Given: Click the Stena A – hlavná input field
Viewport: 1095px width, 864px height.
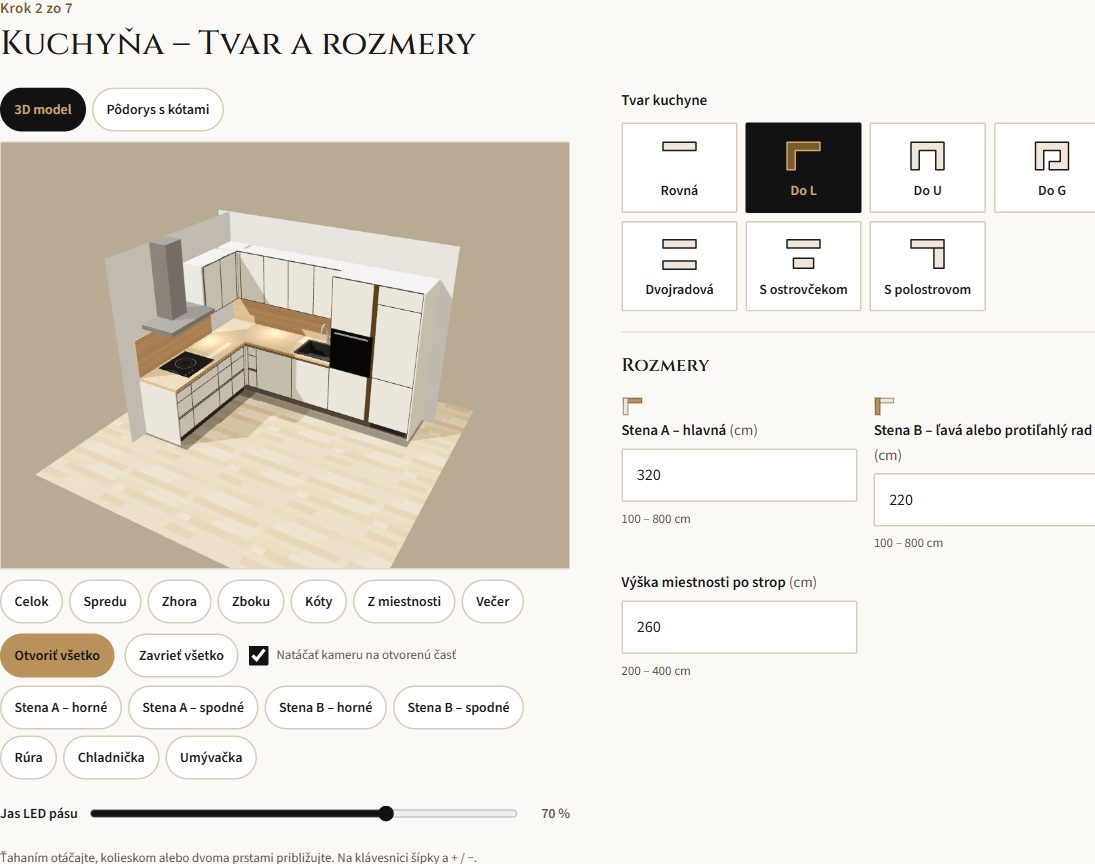Looking at the screenshot, I should [739, 475].
